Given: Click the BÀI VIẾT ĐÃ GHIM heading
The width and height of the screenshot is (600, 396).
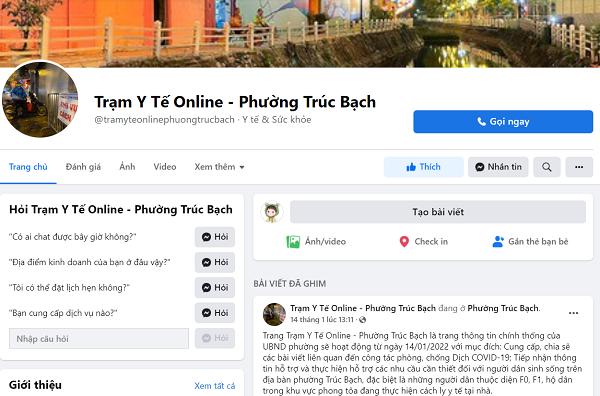Looking at the screenshot, I should click(290, 284).
